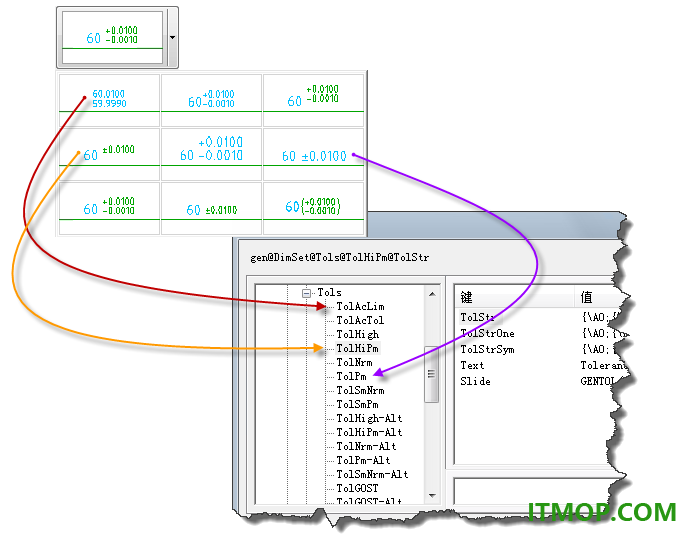Select TolPm-Alt tree item

point(363,461)
